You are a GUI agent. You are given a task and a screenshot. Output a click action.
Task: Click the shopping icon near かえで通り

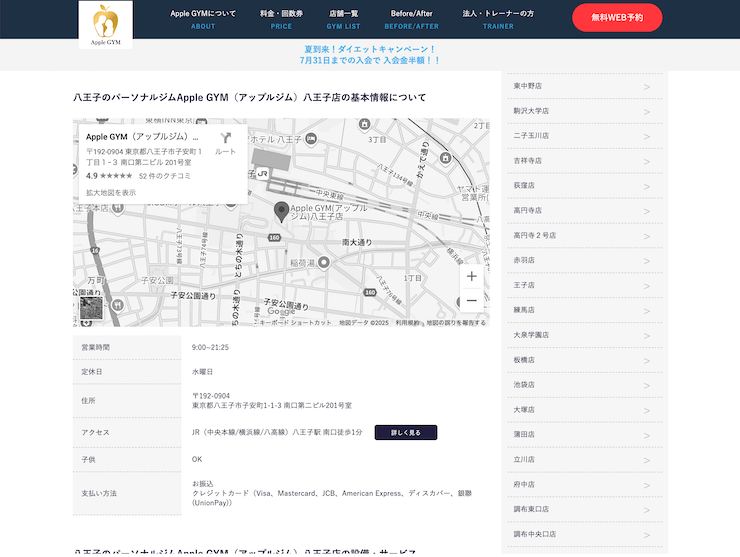coord(445,158)
